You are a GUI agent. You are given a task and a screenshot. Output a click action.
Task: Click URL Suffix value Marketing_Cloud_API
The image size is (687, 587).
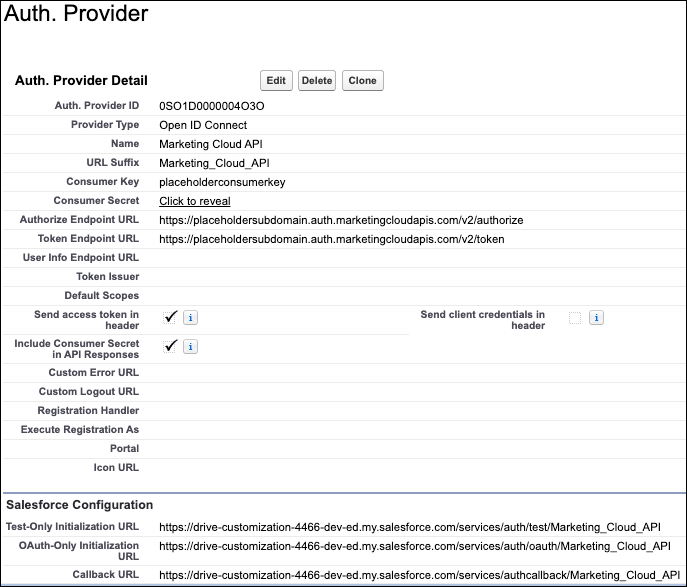pos(214,163)
